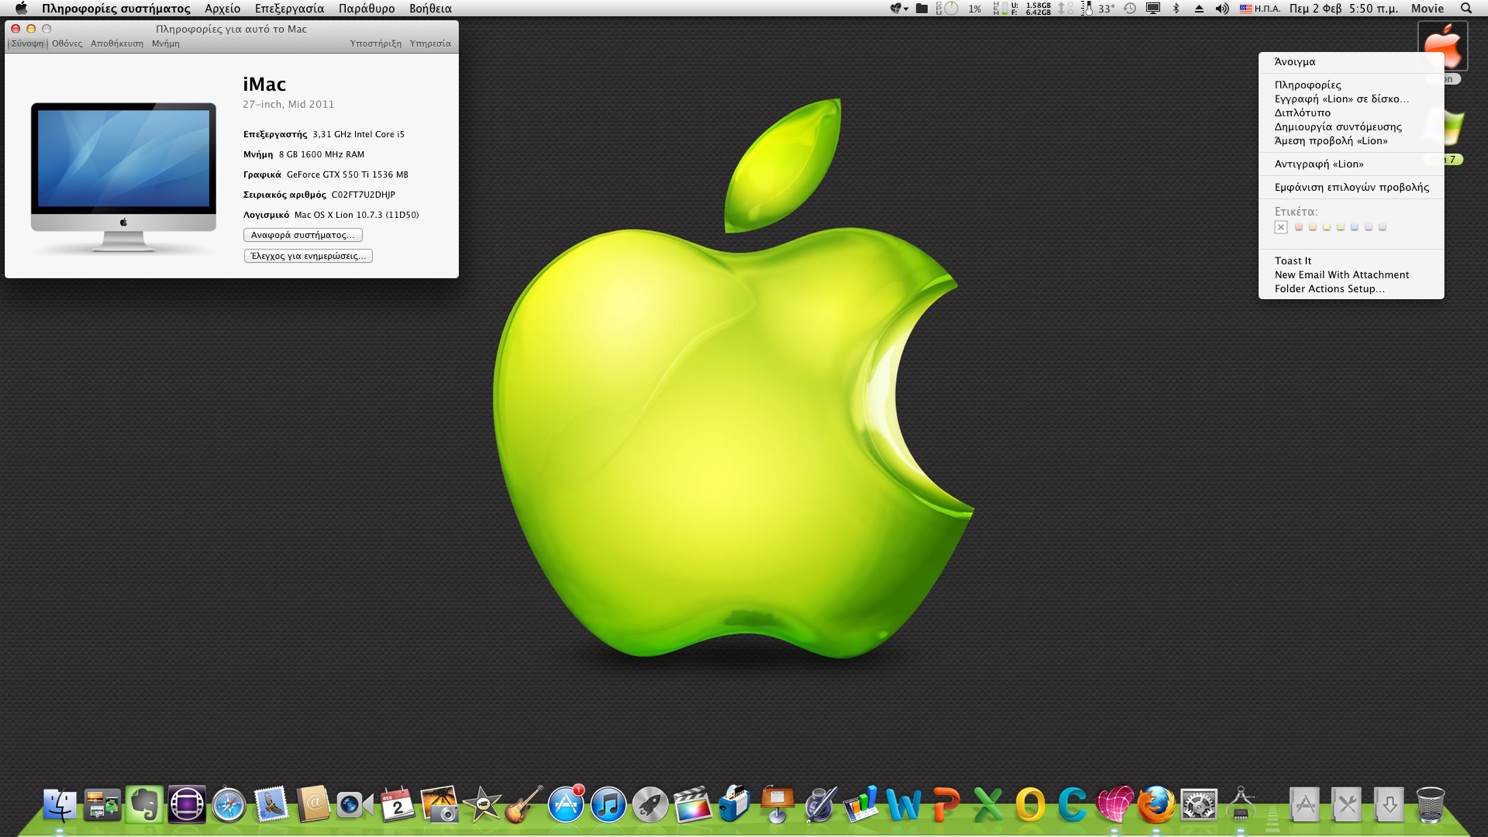The width and height of the screenshot is (1488, 837).
Task: Open the input source Η.Π.Α. flag menu
Action: pyautogui.click(x=1260, y=8)
